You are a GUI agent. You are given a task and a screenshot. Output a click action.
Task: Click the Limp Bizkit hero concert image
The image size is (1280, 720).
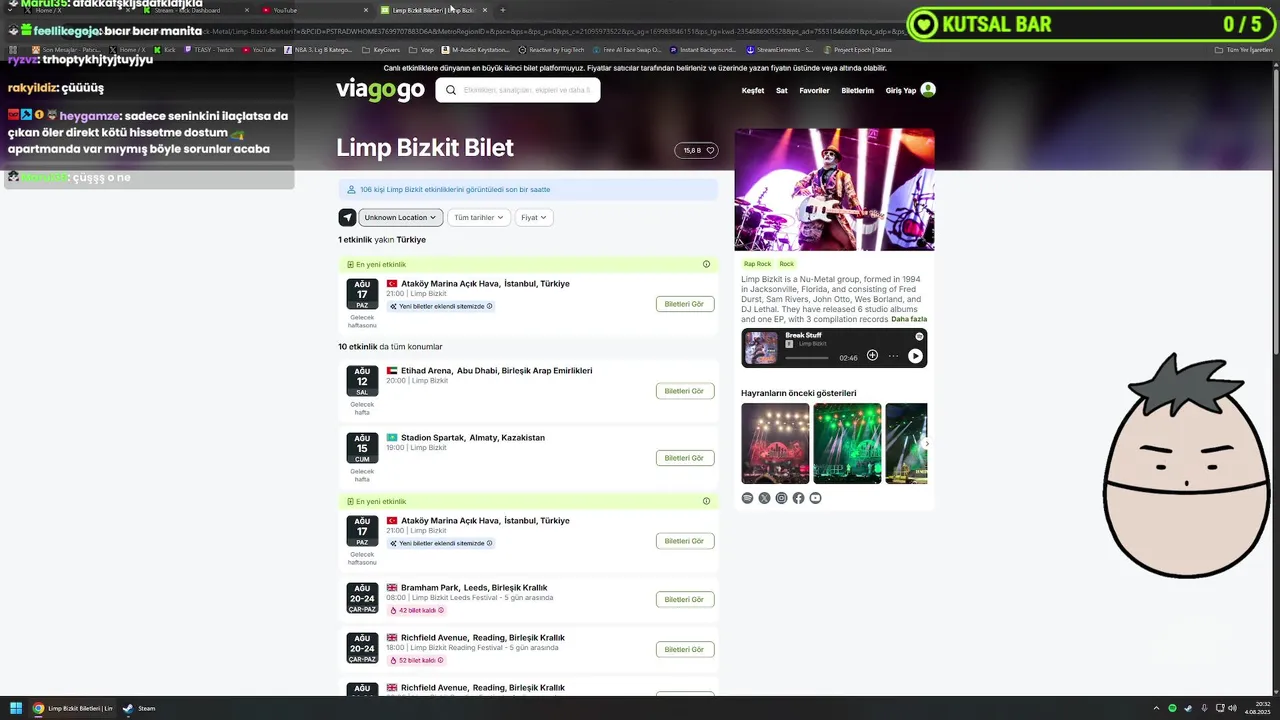pyautogui.click(x=834, y=189)
